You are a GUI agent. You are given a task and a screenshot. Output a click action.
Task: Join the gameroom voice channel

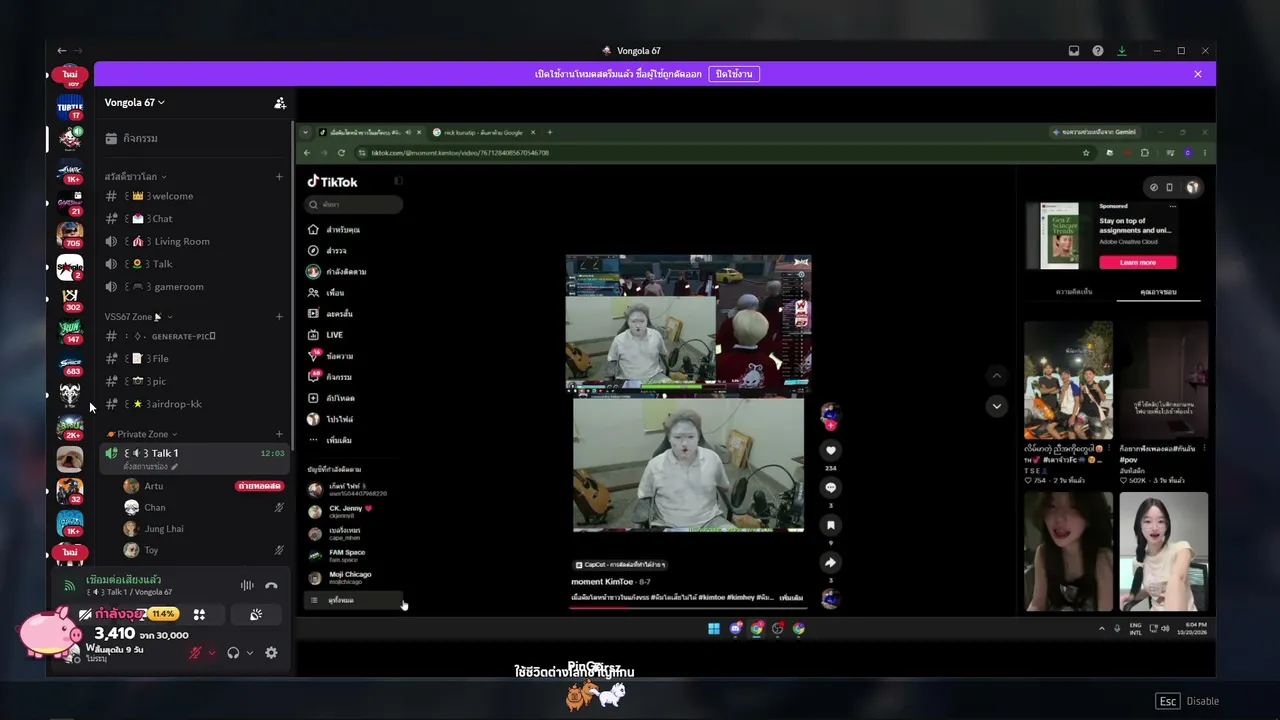[x=195, y=287]
